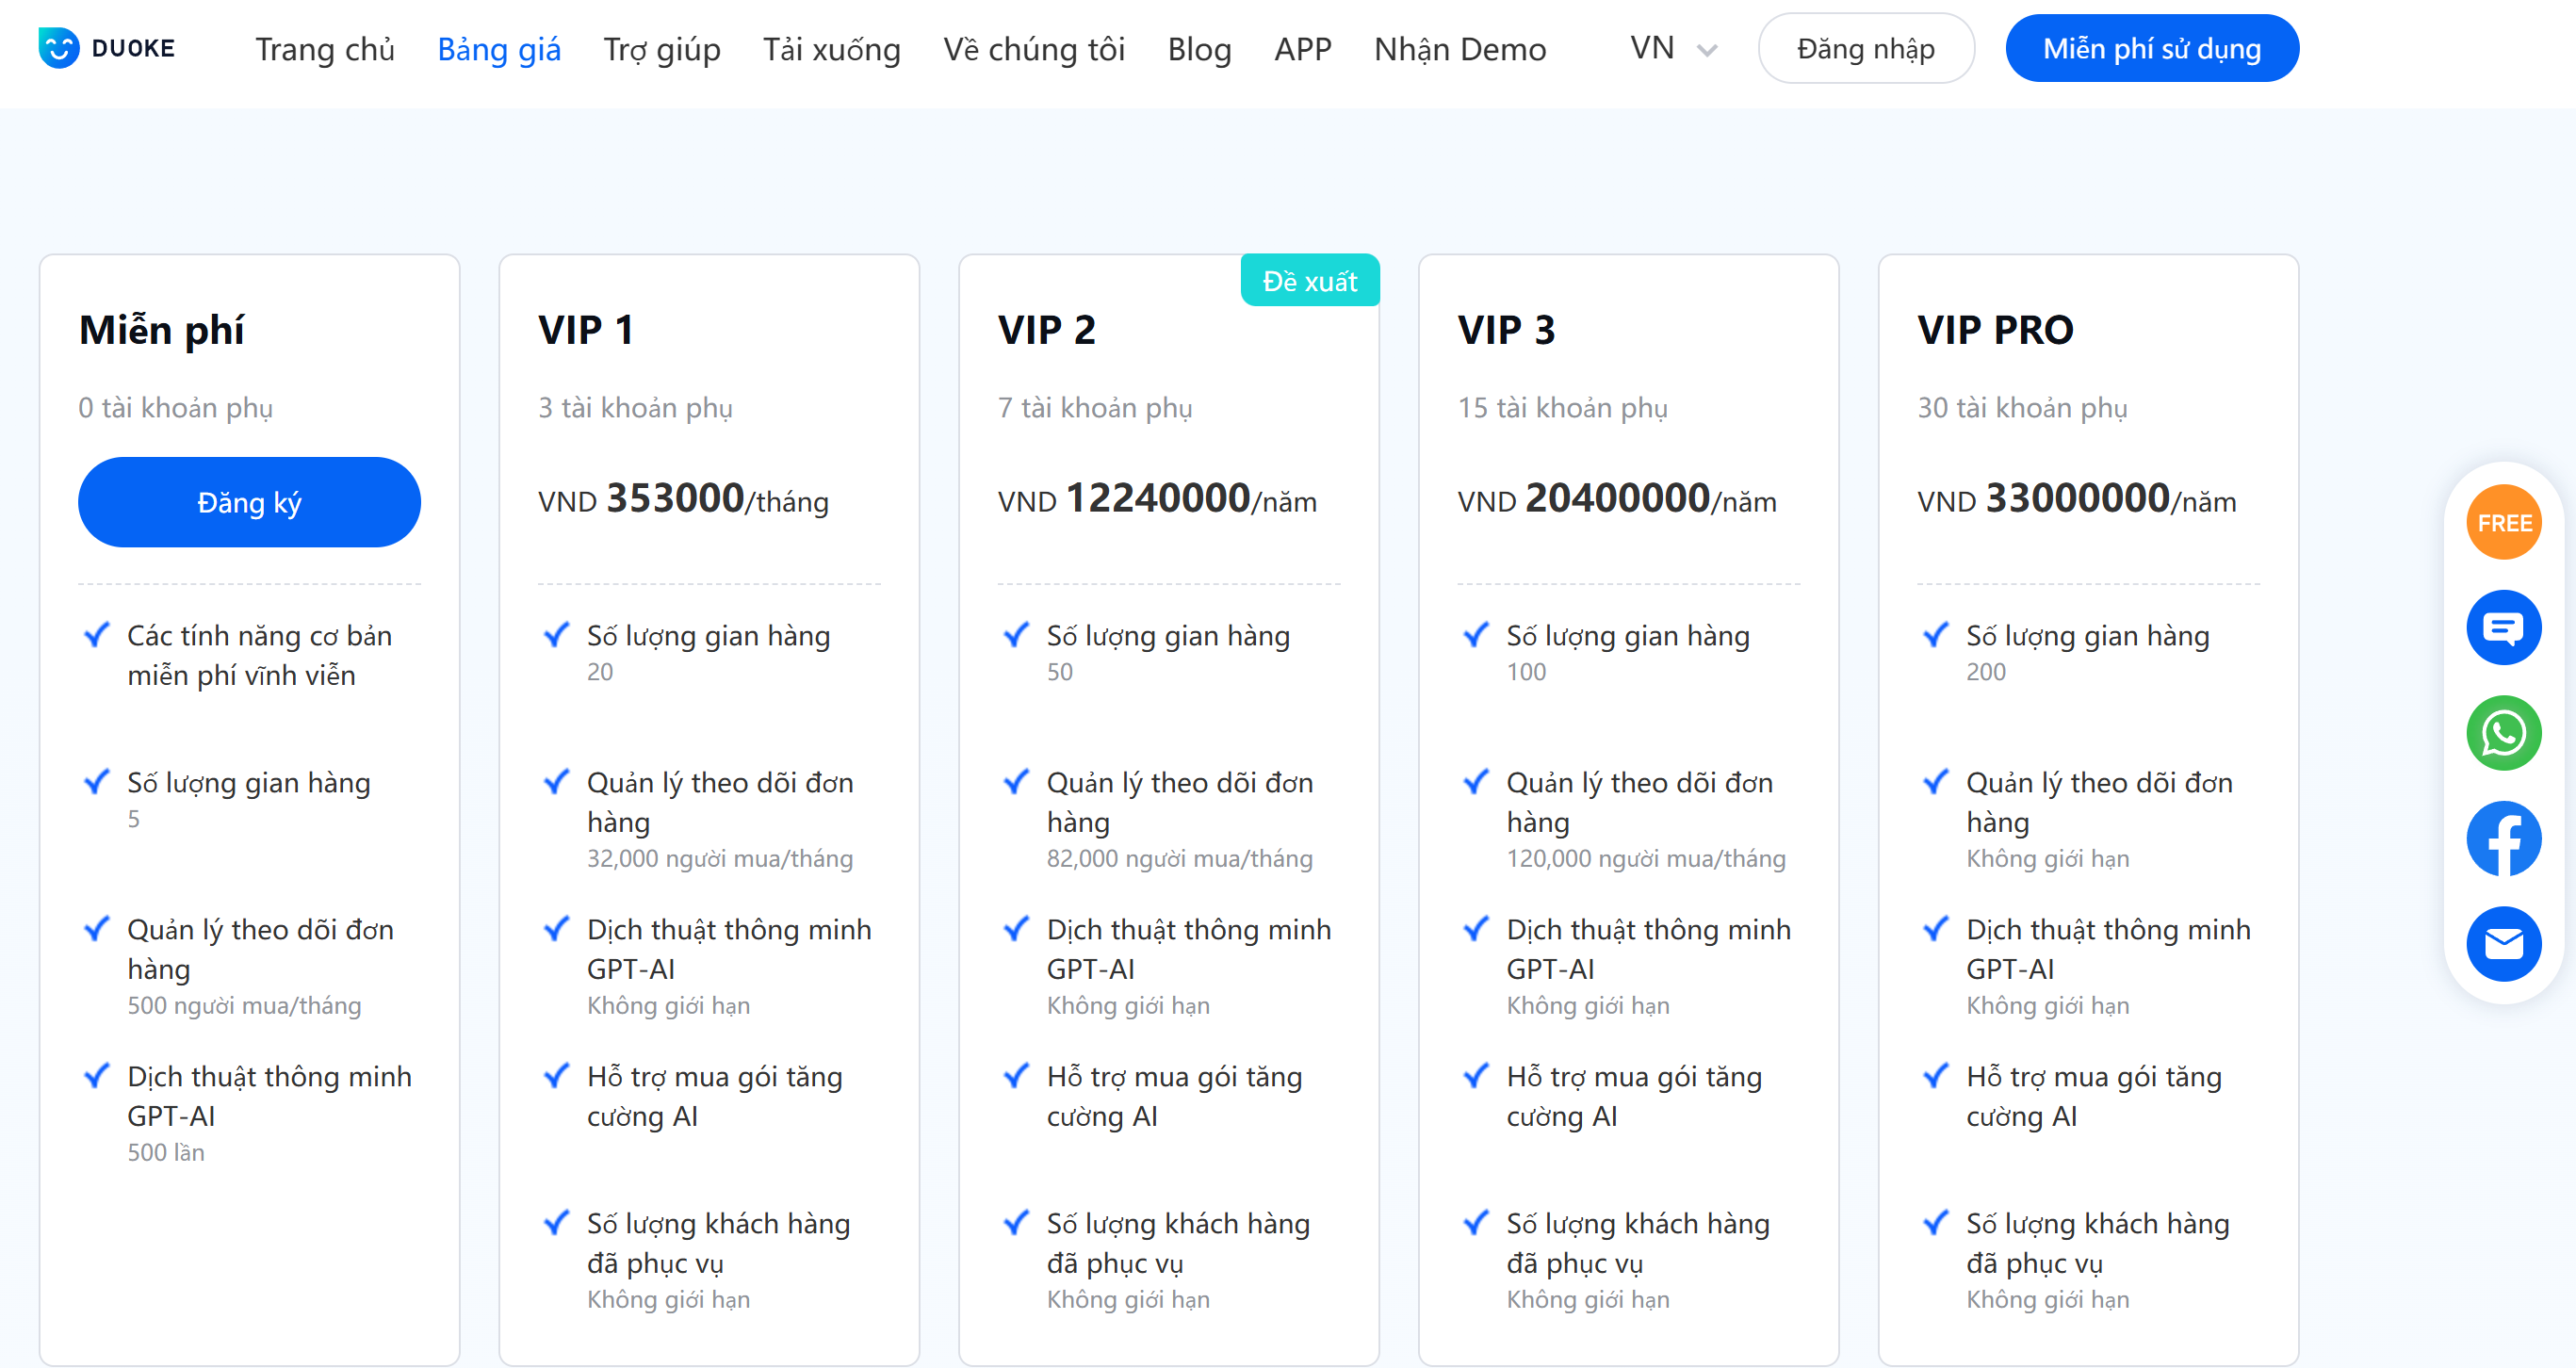Contact via WhatsApp icon
This screenshot has width=2576, height=1368.
tap(2503, 734)
